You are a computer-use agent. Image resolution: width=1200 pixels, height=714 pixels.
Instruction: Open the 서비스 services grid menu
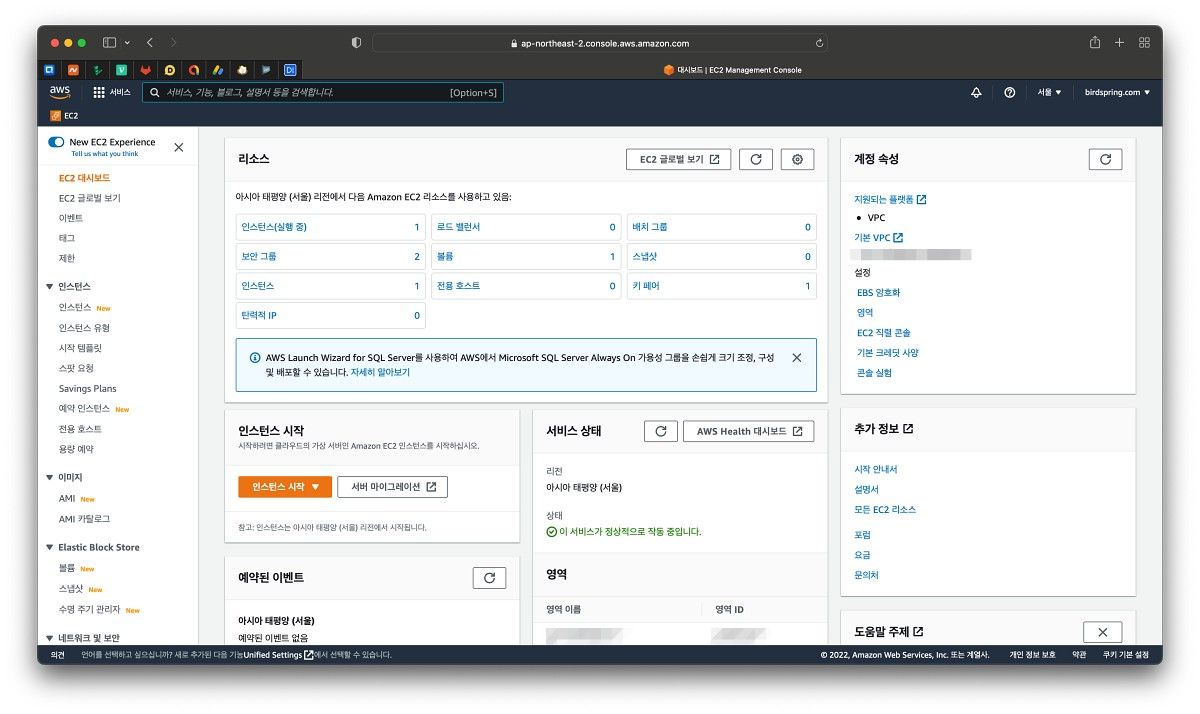pyautogui.click(x=111, y=92)
